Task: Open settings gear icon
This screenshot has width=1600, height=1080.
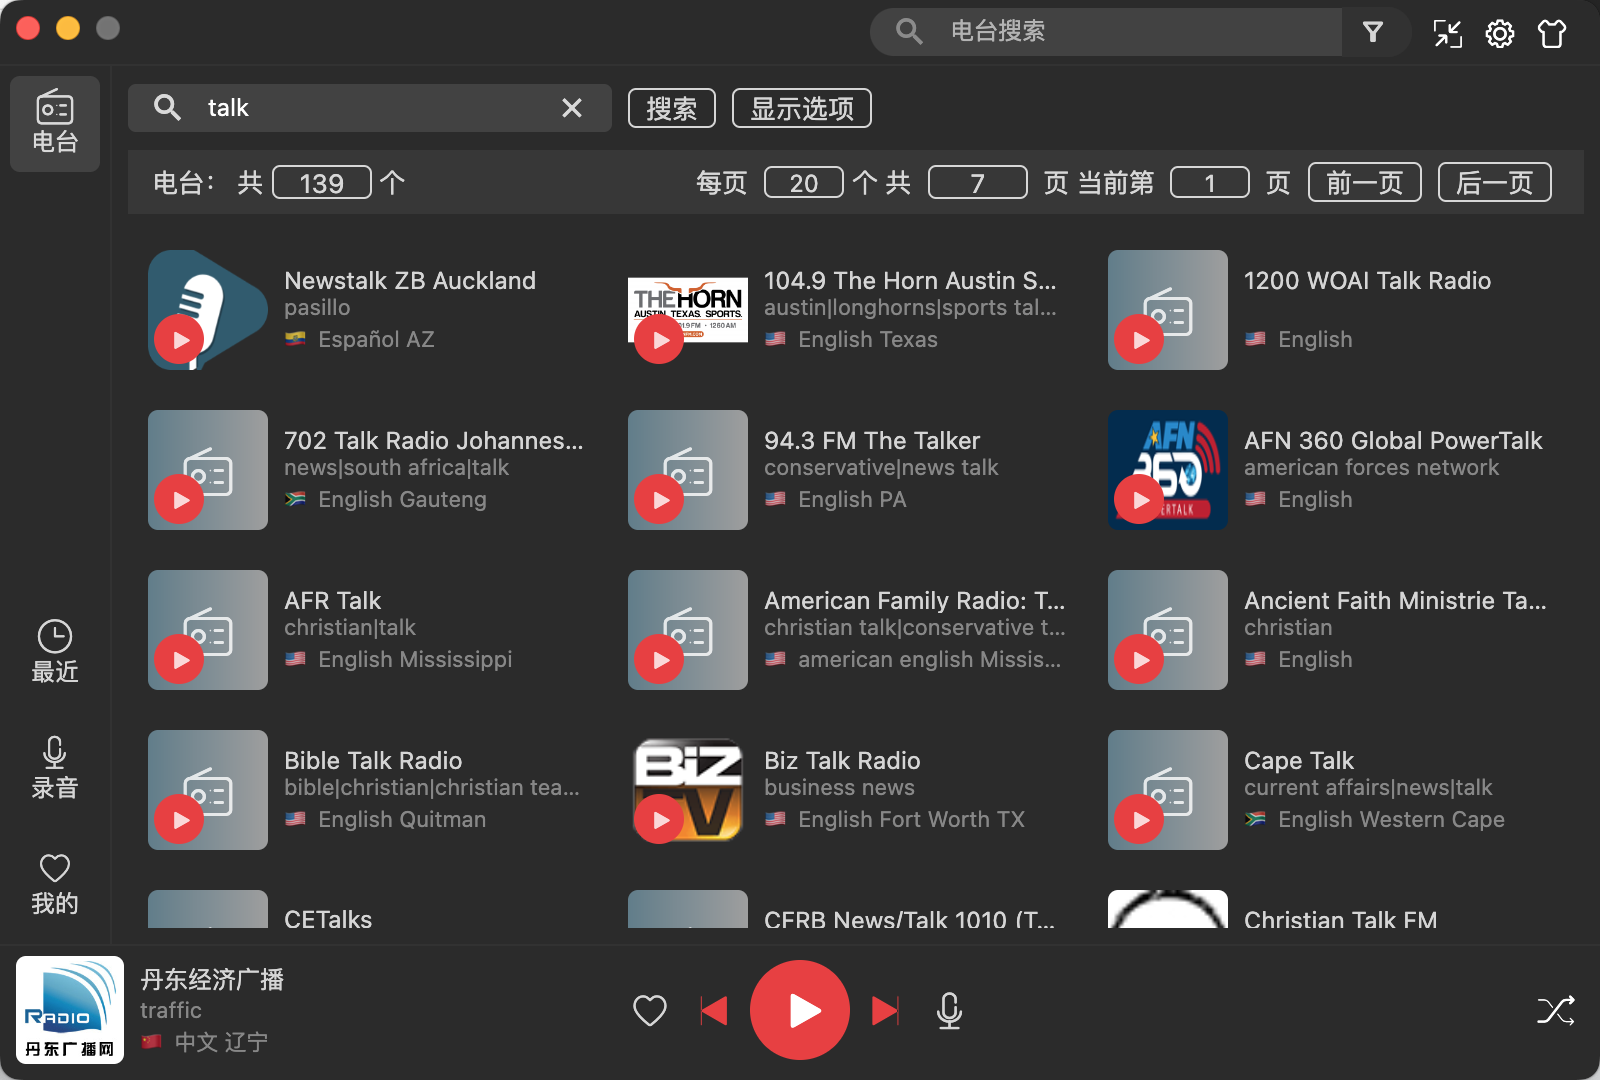Action: tap(1499, 33)
